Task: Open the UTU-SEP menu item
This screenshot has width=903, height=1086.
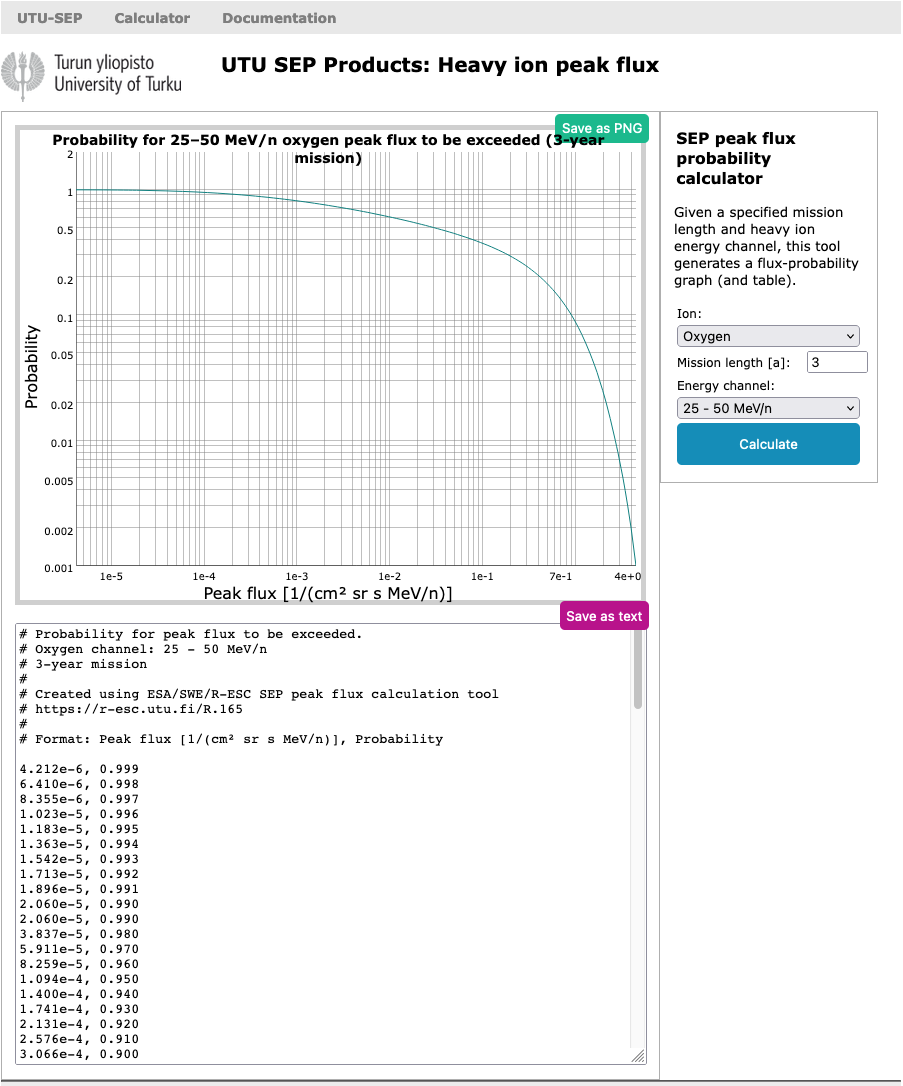Action: 49,18
